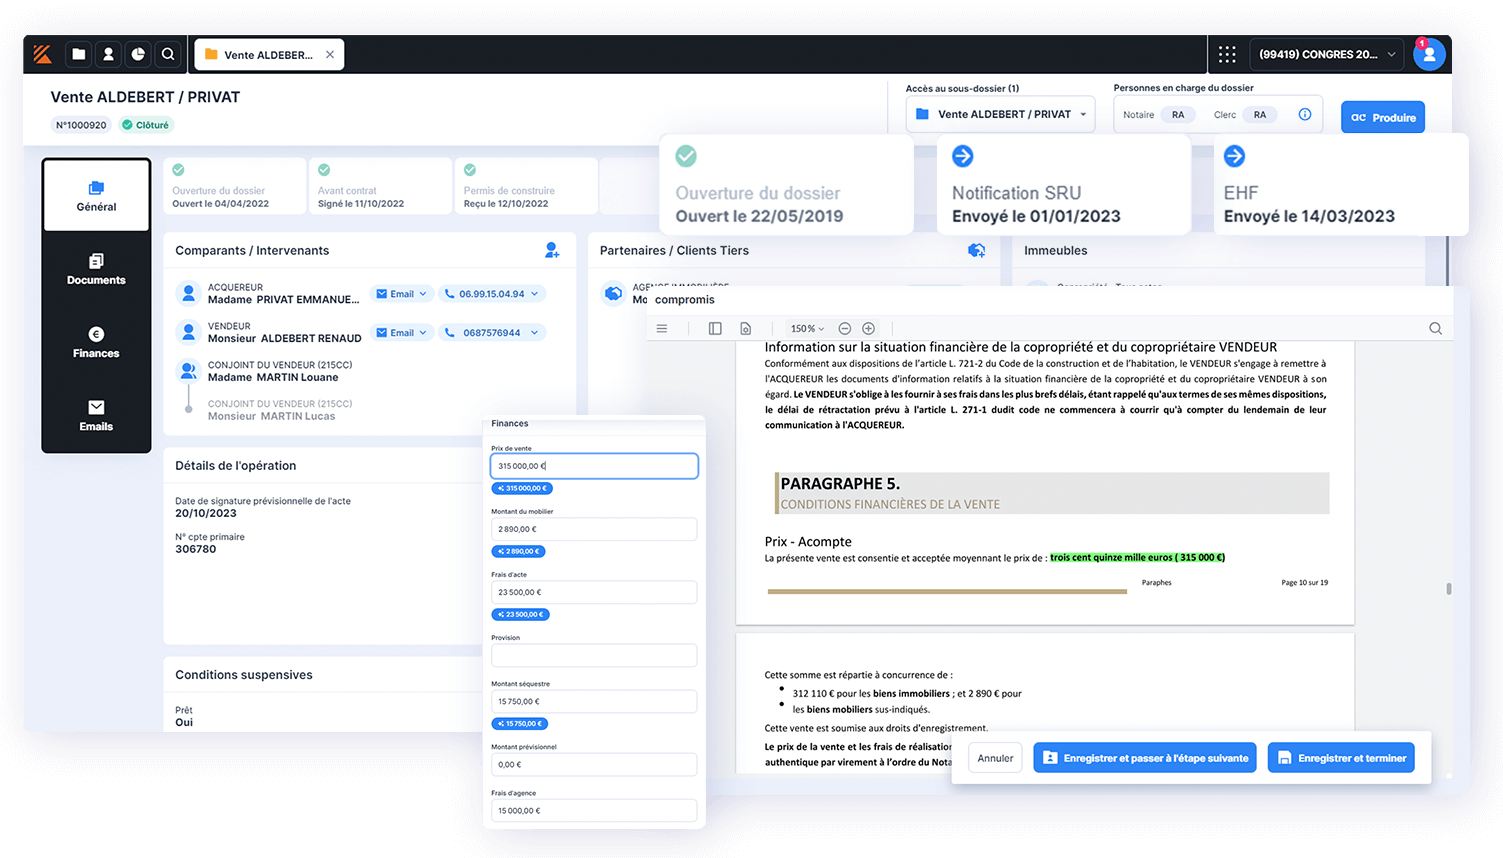
Task: Click the Frais d'acte input field
Action: pos(594,592)
